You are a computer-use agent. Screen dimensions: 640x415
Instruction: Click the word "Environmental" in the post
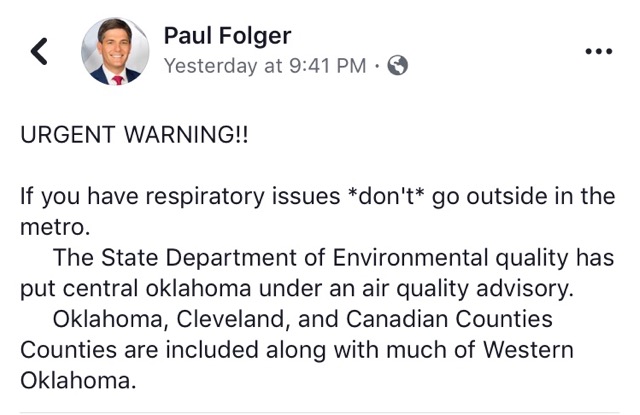(x=410, y=258)
